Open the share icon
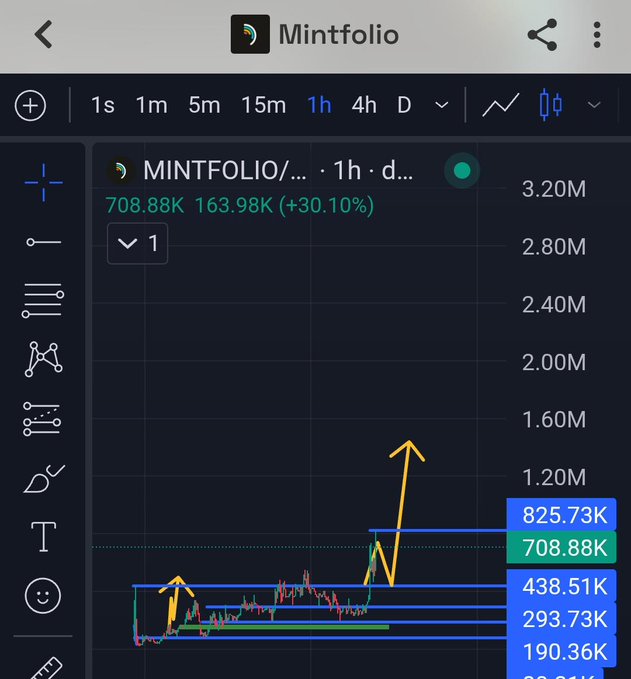 pos(542,35)
